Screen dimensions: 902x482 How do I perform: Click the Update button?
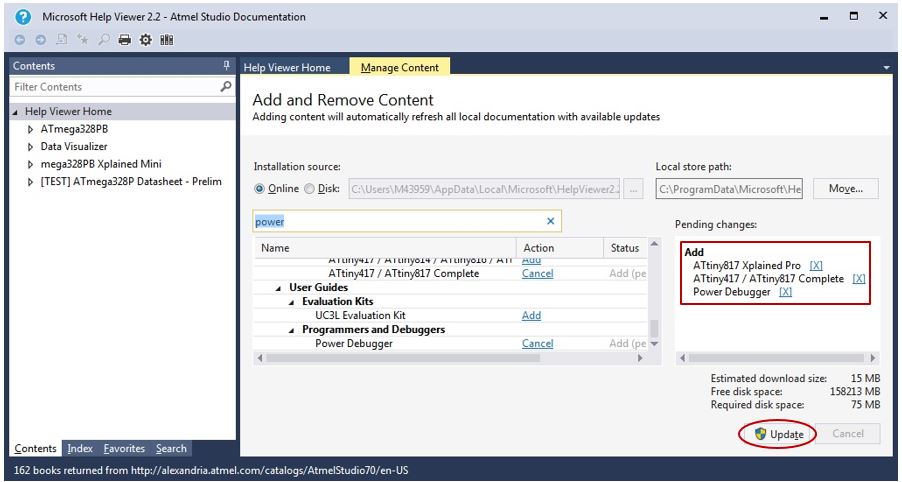click(778, 434)
